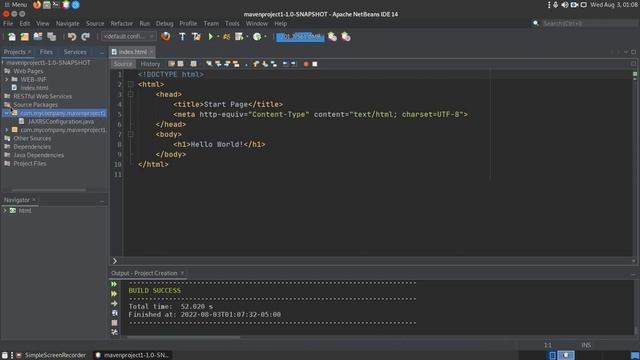Collapse the html tag fold marker

[131, 84]
